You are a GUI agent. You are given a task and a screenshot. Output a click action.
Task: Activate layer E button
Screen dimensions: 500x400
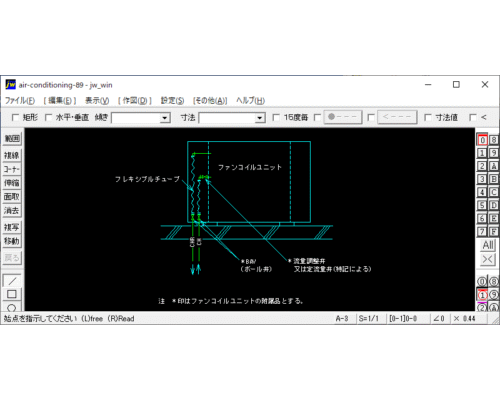pyautogui.click(x=494, y=218)
